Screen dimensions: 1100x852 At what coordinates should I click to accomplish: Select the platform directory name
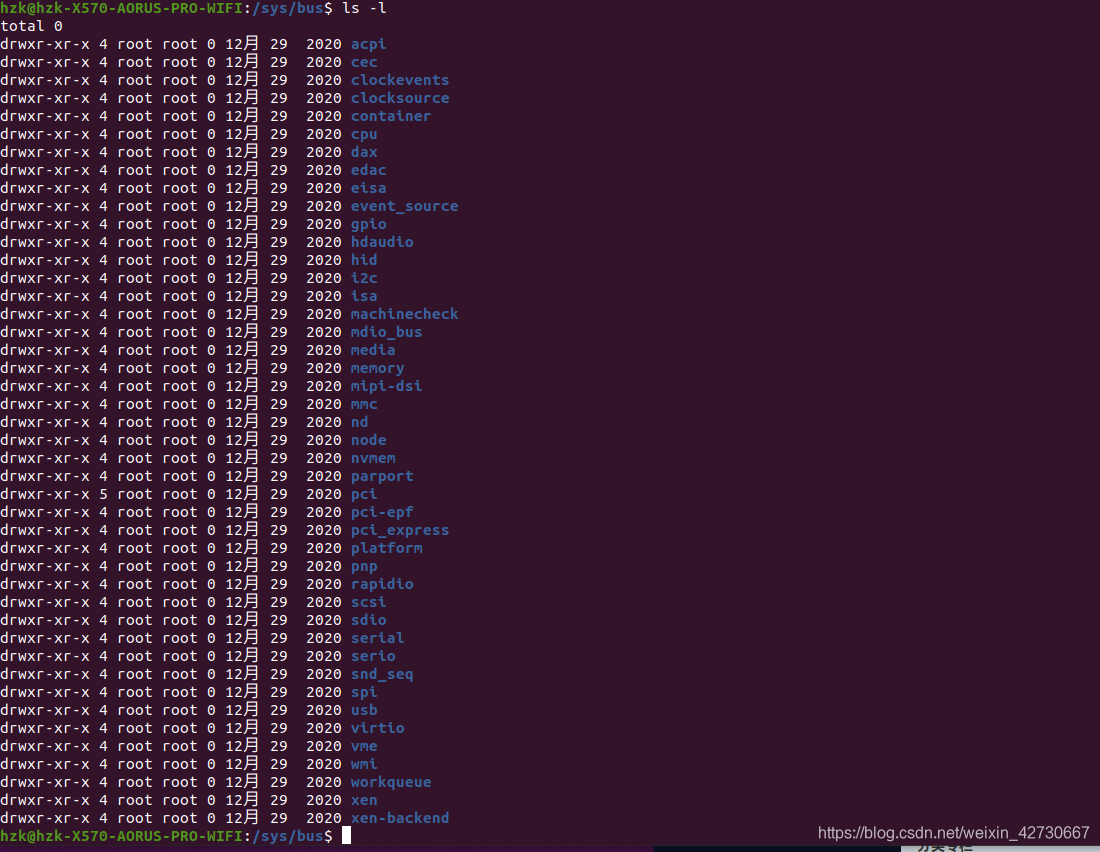tap(386, 547)
